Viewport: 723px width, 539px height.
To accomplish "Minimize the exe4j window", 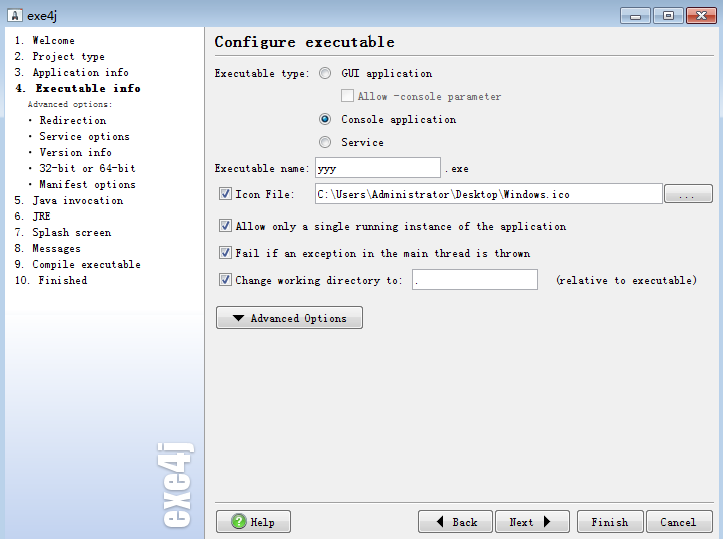I will [635, 16].
